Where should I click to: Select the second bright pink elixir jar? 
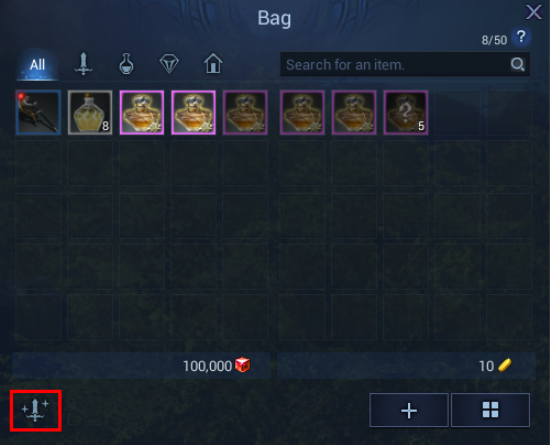click(193, 113)
